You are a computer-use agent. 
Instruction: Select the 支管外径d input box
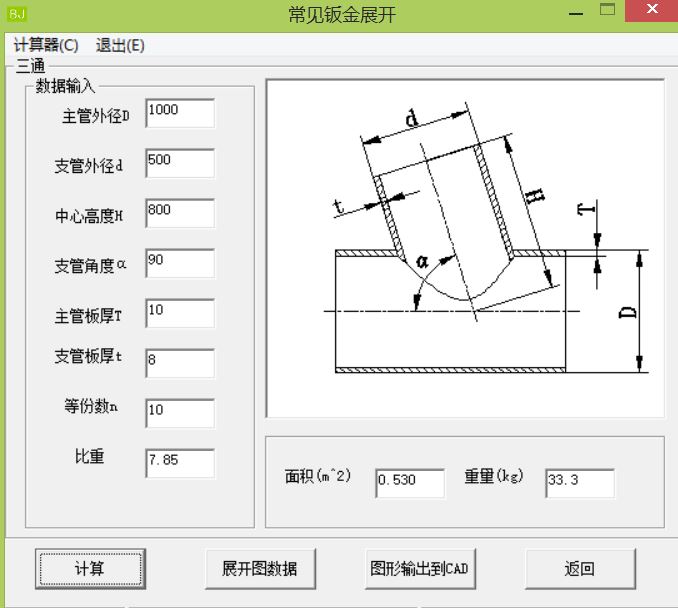180,163
